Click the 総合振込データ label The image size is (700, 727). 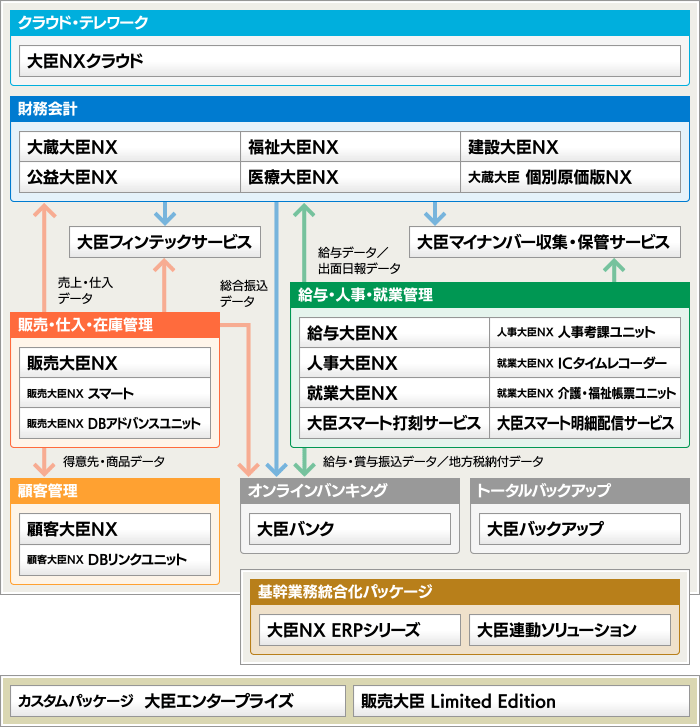pyautogui.click(x=244, y=293)
